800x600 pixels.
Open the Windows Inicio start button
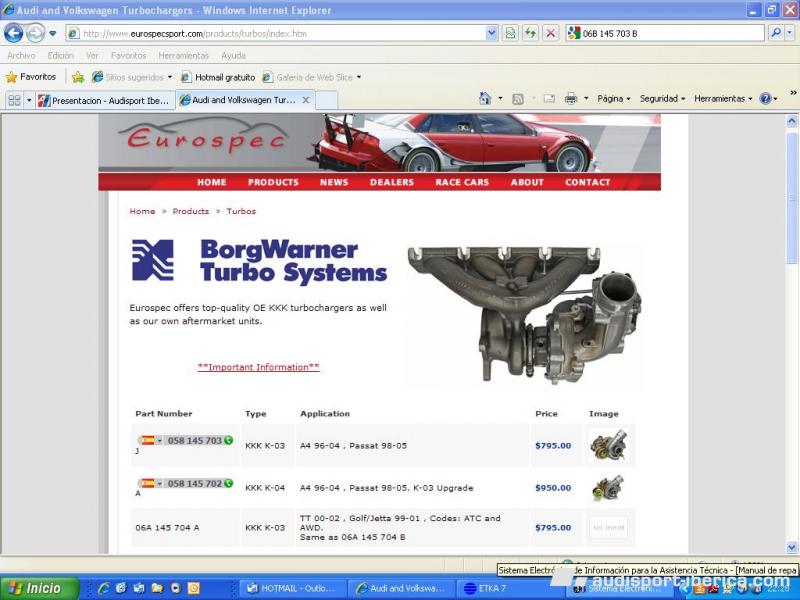39,588
